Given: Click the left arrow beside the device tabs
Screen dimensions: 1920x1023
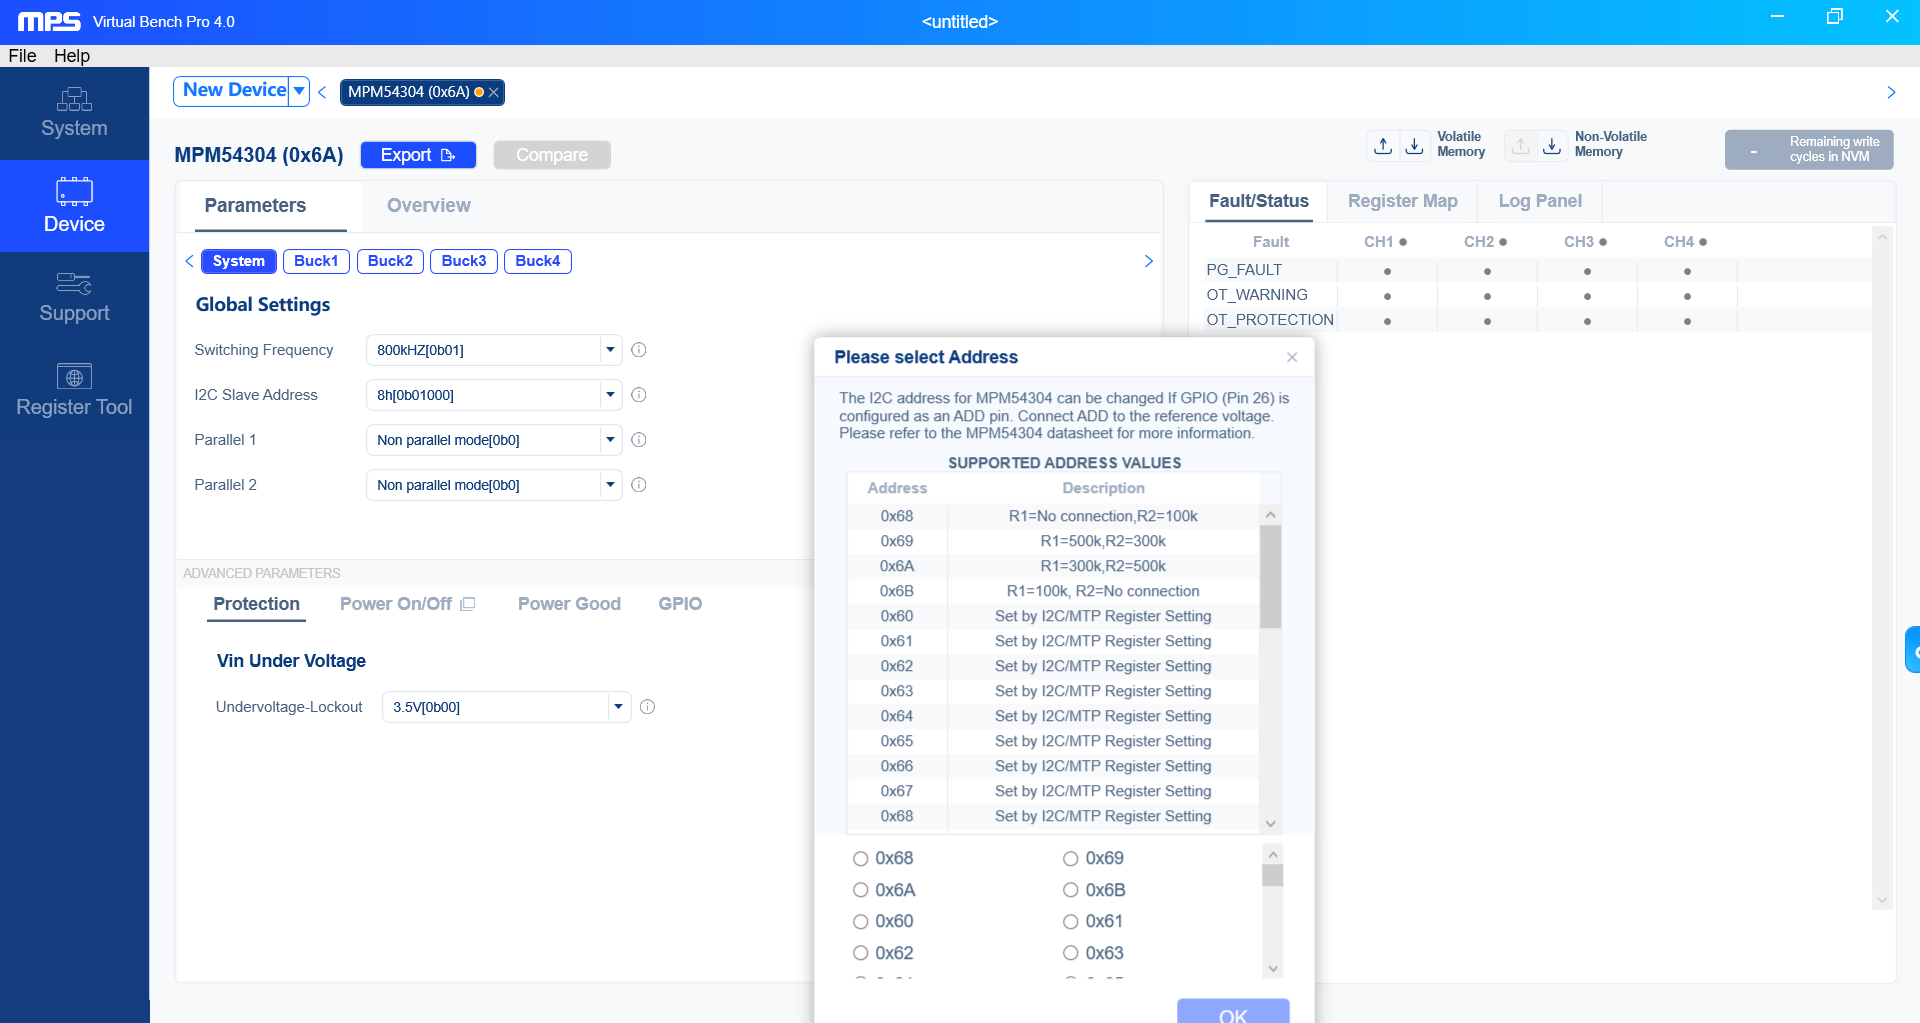Looking at the screenshot, I should 322,92.
